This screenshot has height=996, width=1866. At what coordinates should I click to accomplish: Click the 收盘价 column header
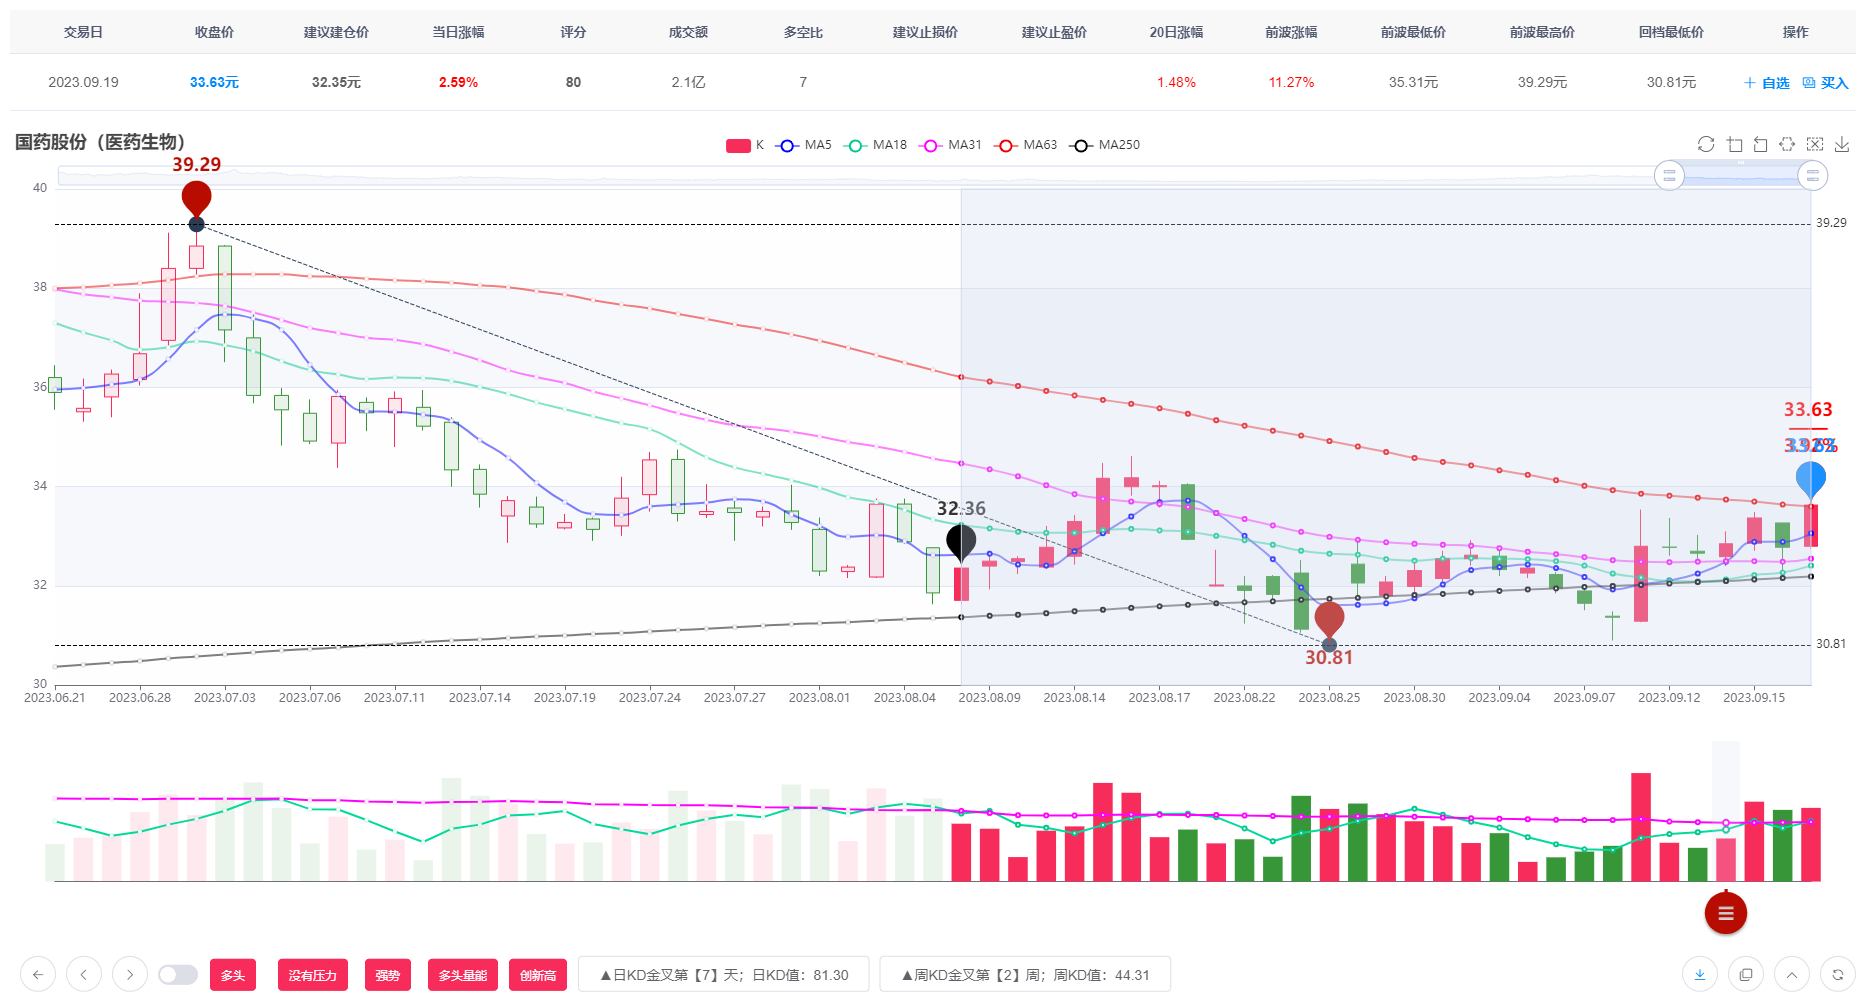[214, 32]
